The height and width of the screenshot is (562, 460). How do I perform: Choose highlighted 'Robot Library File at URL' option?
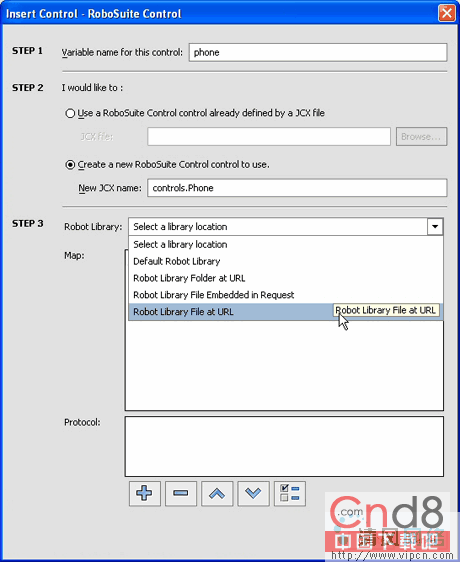286,312
